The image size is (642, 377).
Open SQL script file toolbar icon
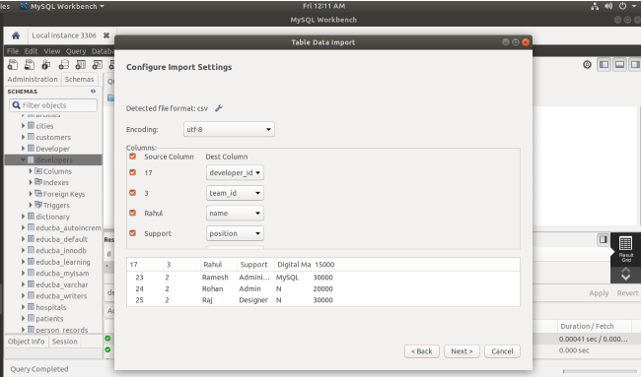pos(29,65)
